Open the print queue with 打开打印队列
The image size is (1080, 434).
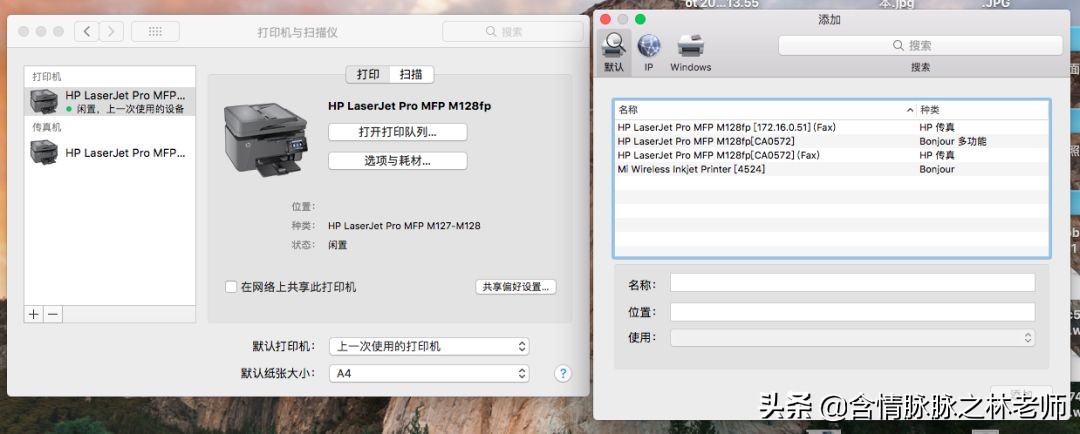tap(397, 132)
